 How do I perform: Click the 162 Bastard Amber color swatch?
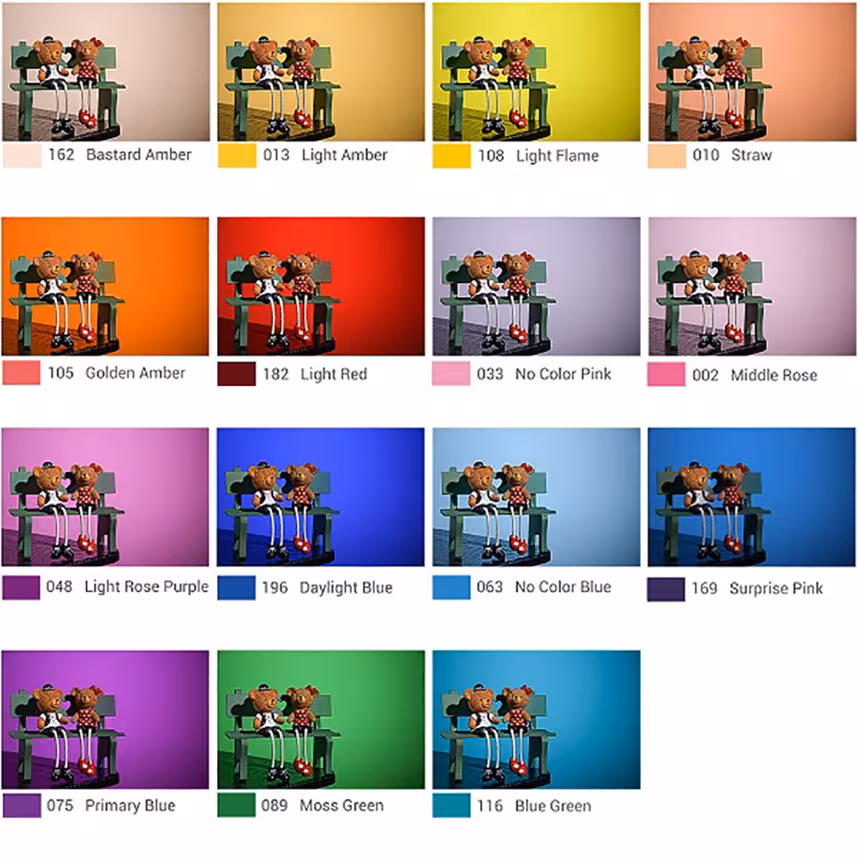(22, 155)
